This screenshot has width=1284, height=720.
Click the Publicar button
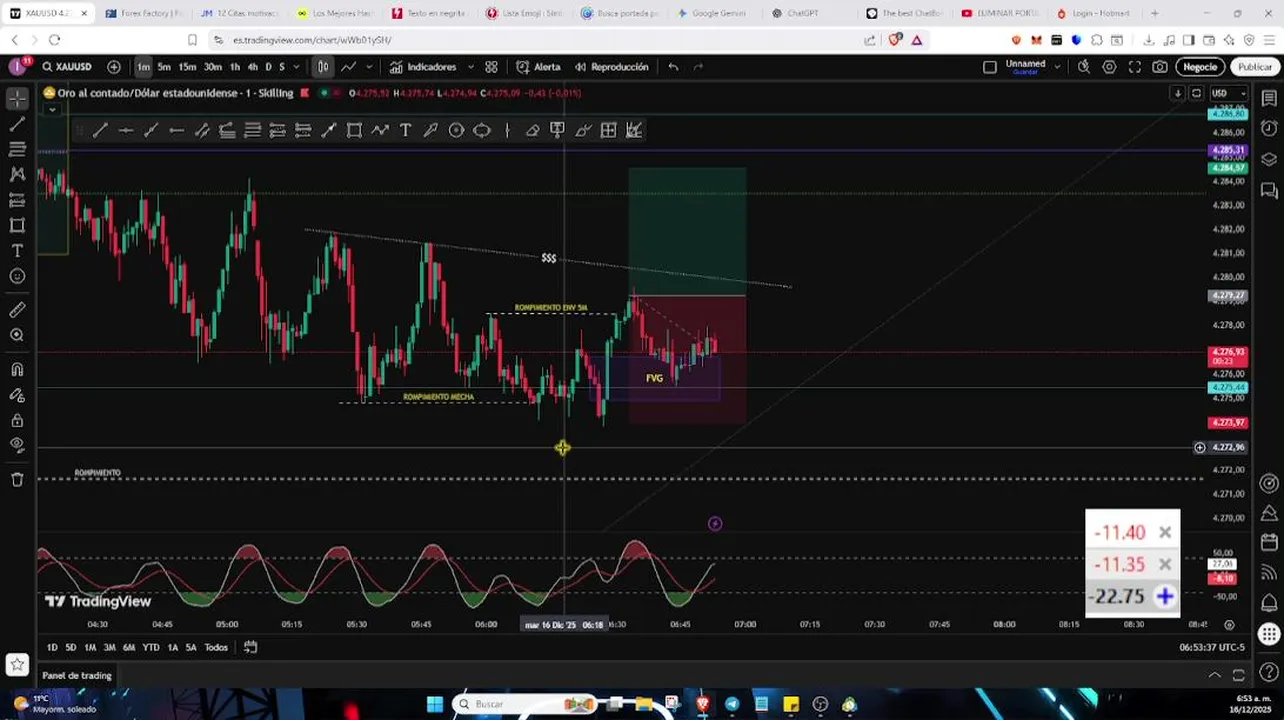(1254, 67)
